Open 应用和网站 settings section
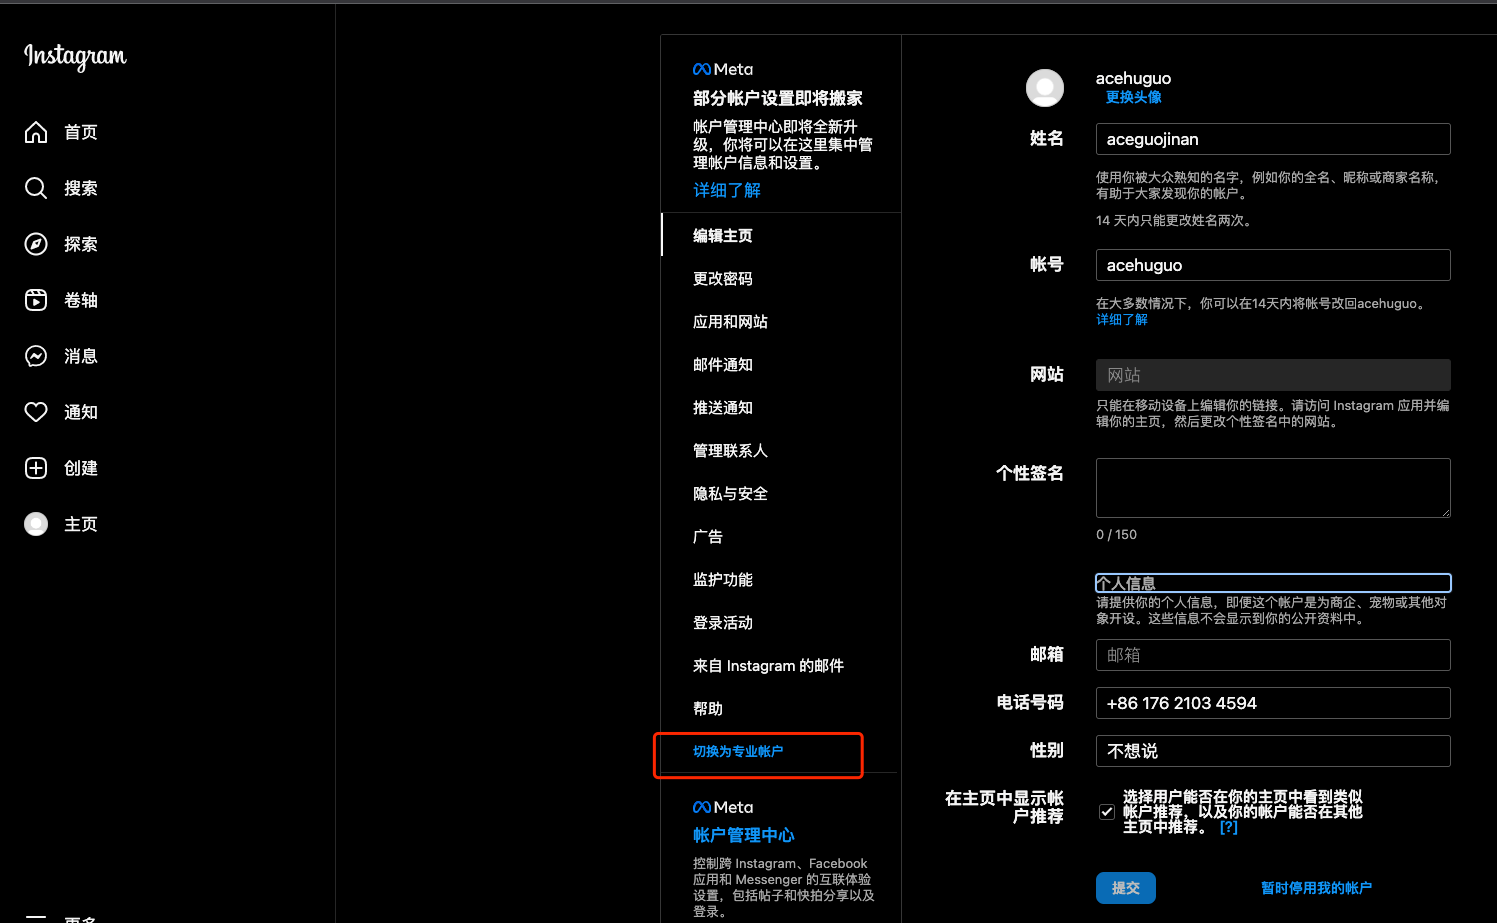Screen dimensions: 1497x923 (x=730, y=322)
